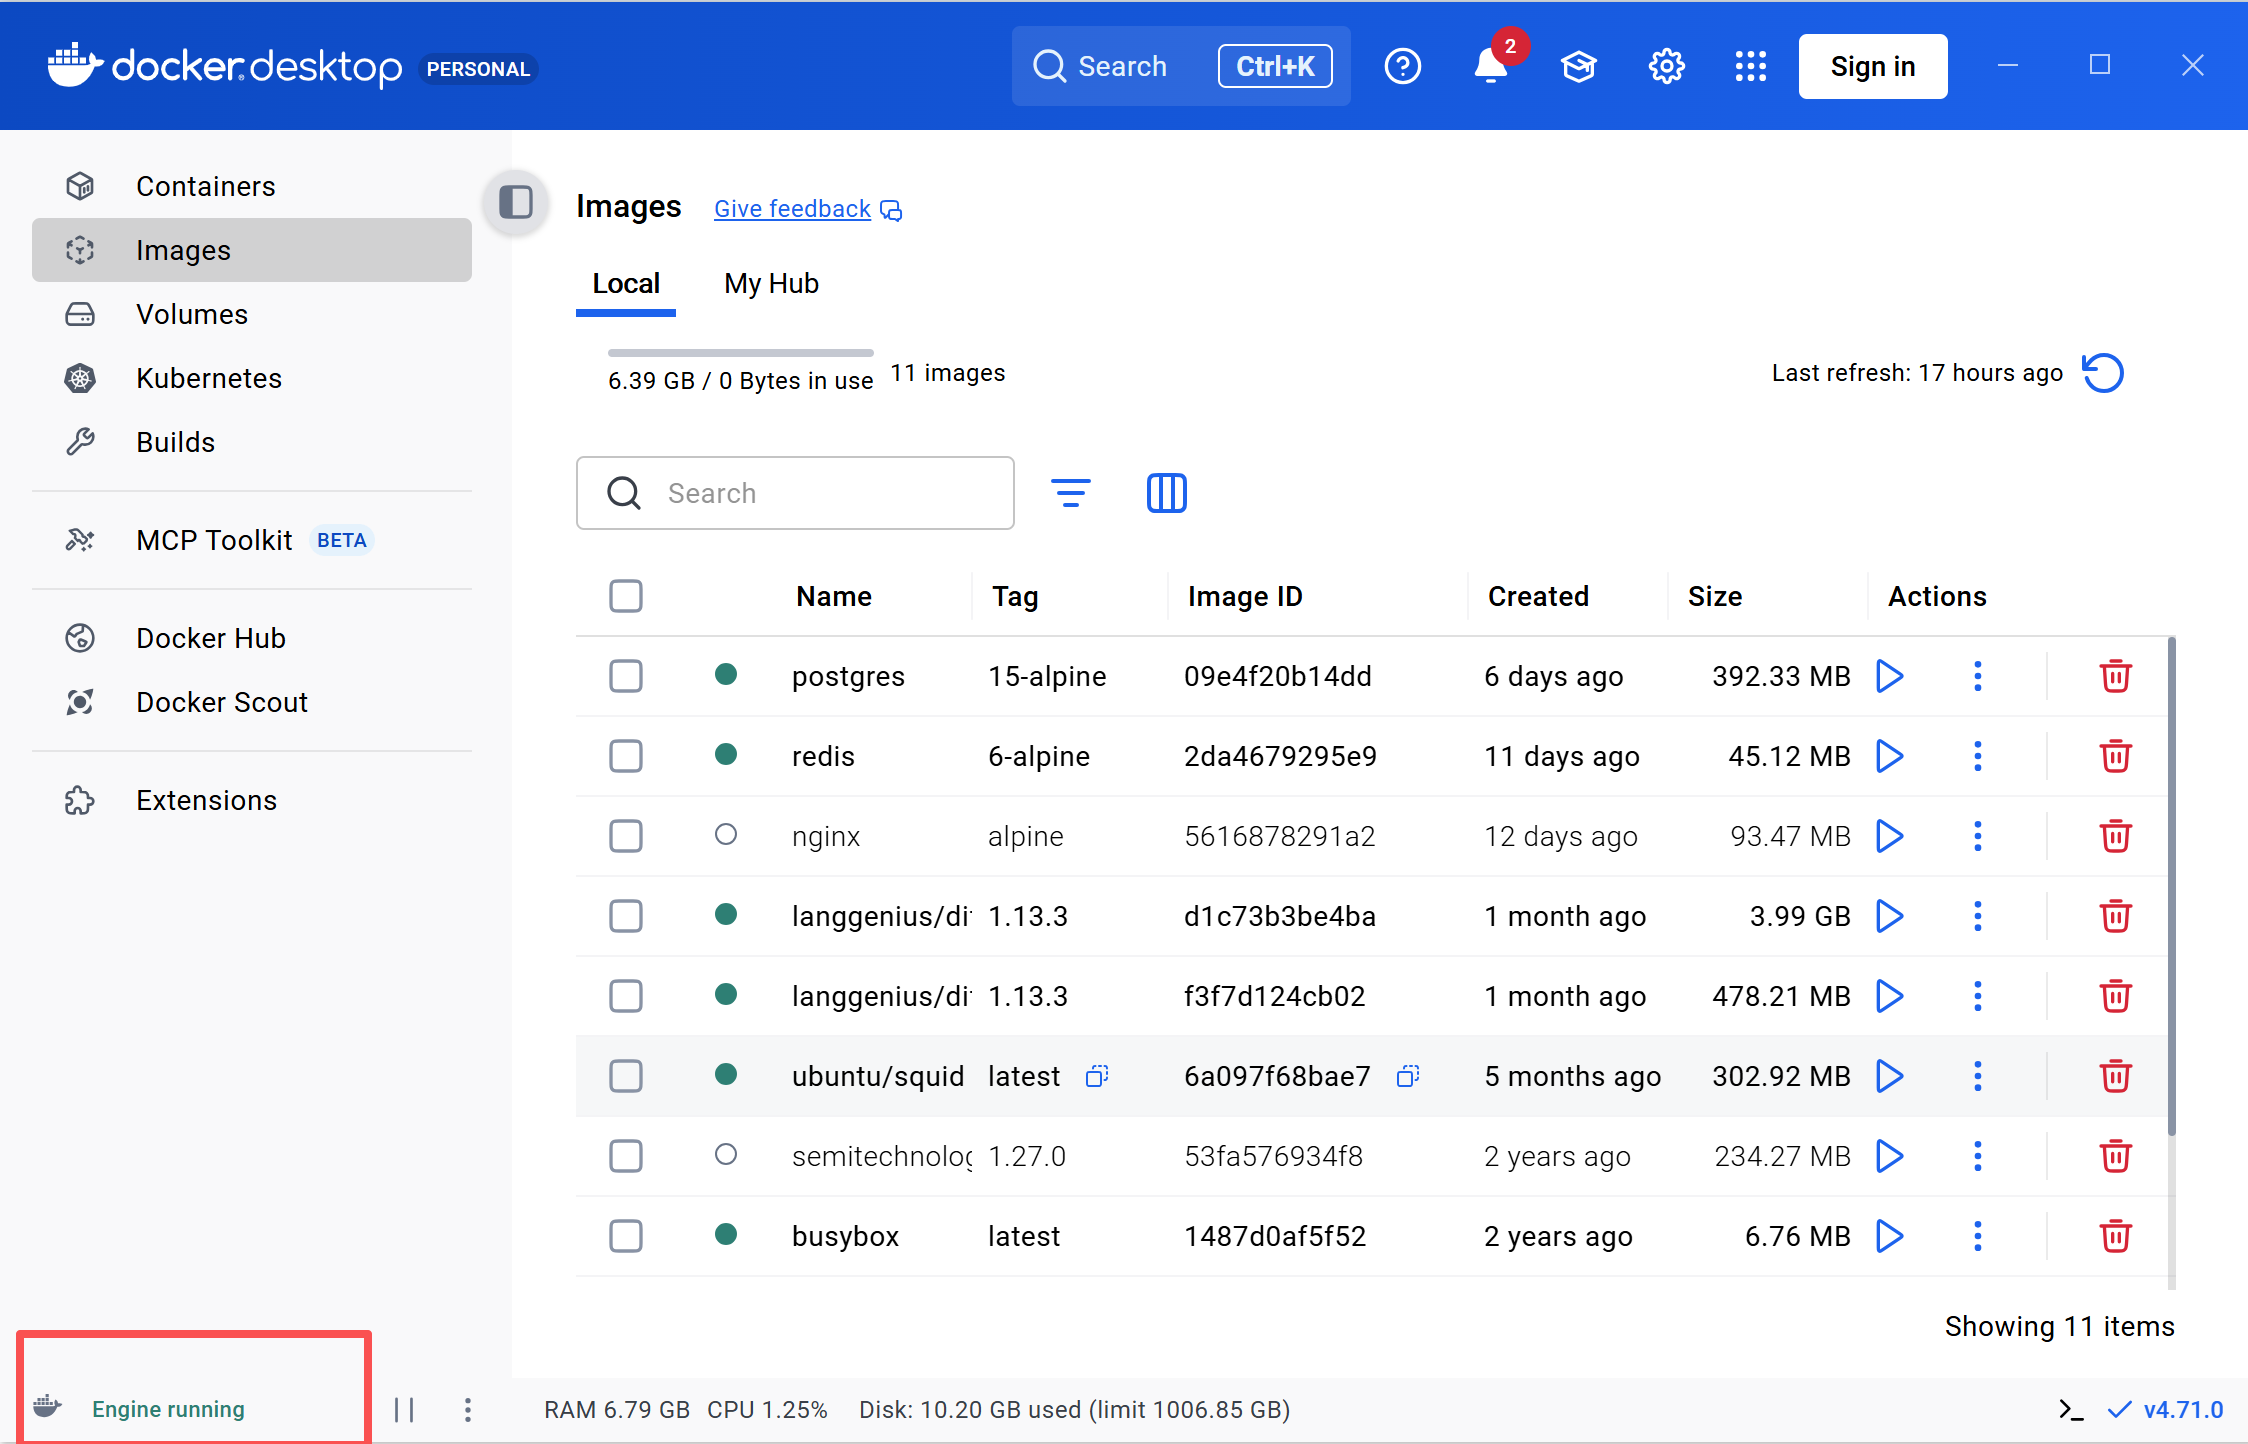
Task: Open the Help question-mark icon
Action: (1402, 67)
